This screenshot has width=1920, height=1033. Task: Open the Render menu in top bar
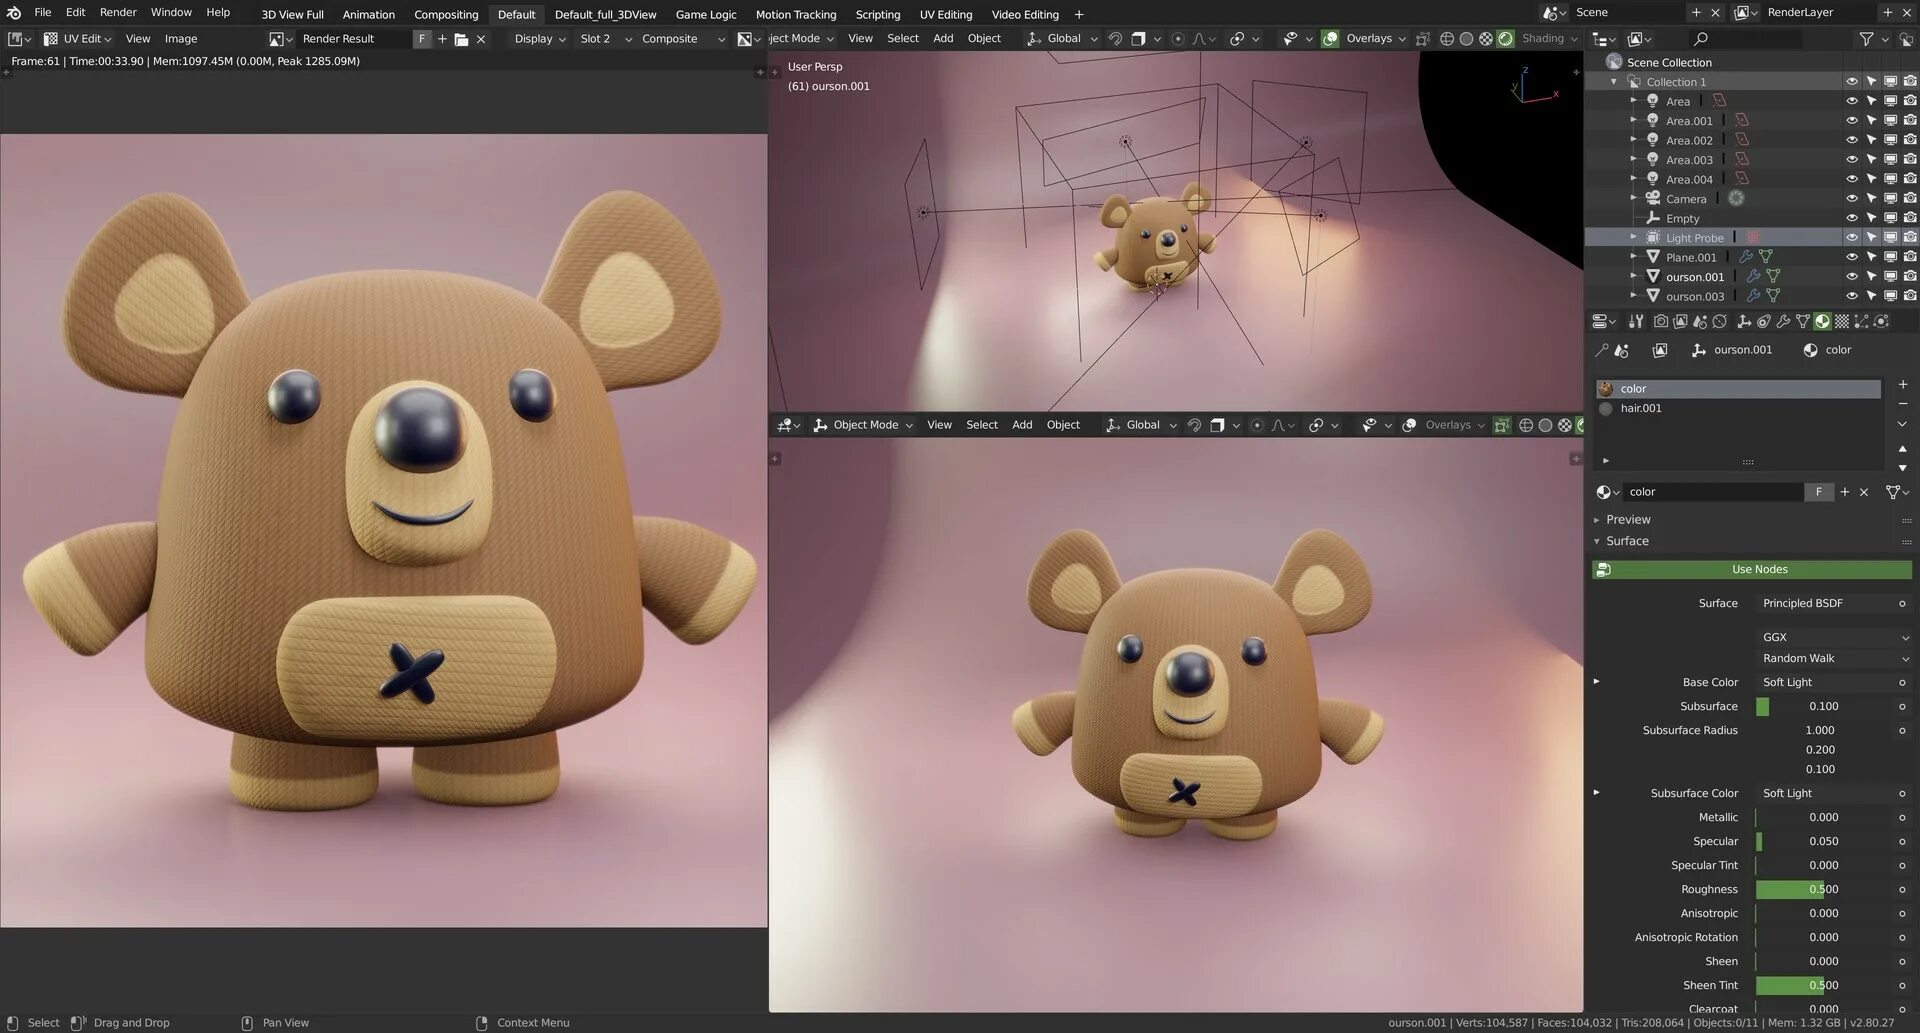(118, 12)
